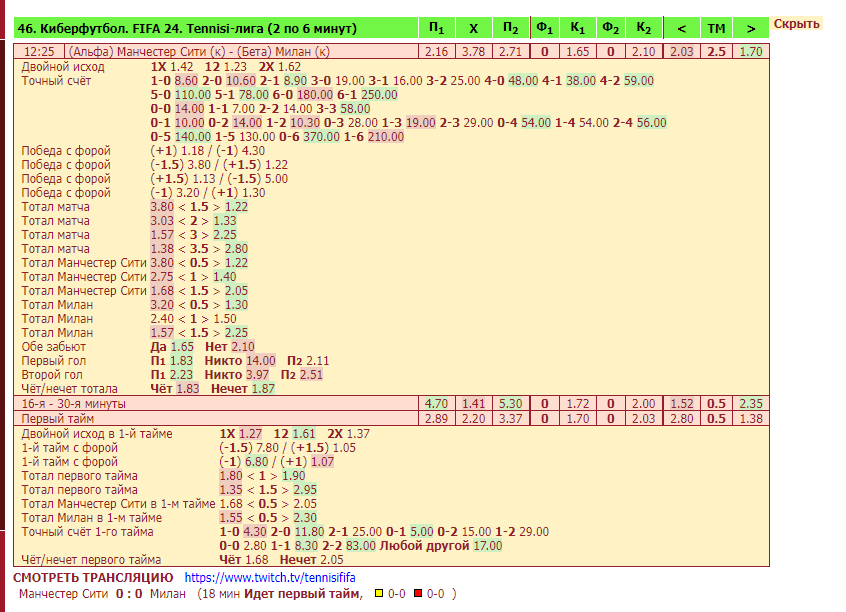Choose match total over 2 at 1.33
Image resolution: width=846 pixels, height=612 pixels.
[x=224, y=221]
